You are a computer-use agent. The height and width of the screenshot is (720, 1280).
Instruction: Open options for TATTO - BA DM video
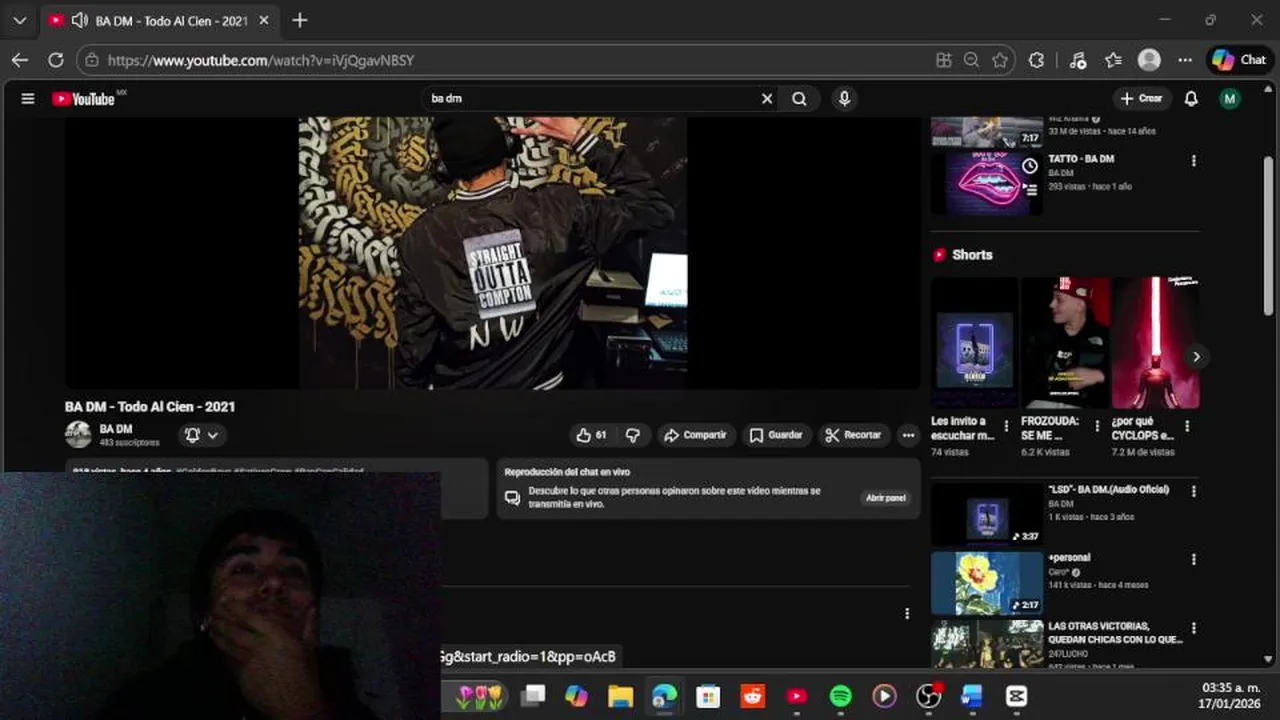[x=1193, y=161]
